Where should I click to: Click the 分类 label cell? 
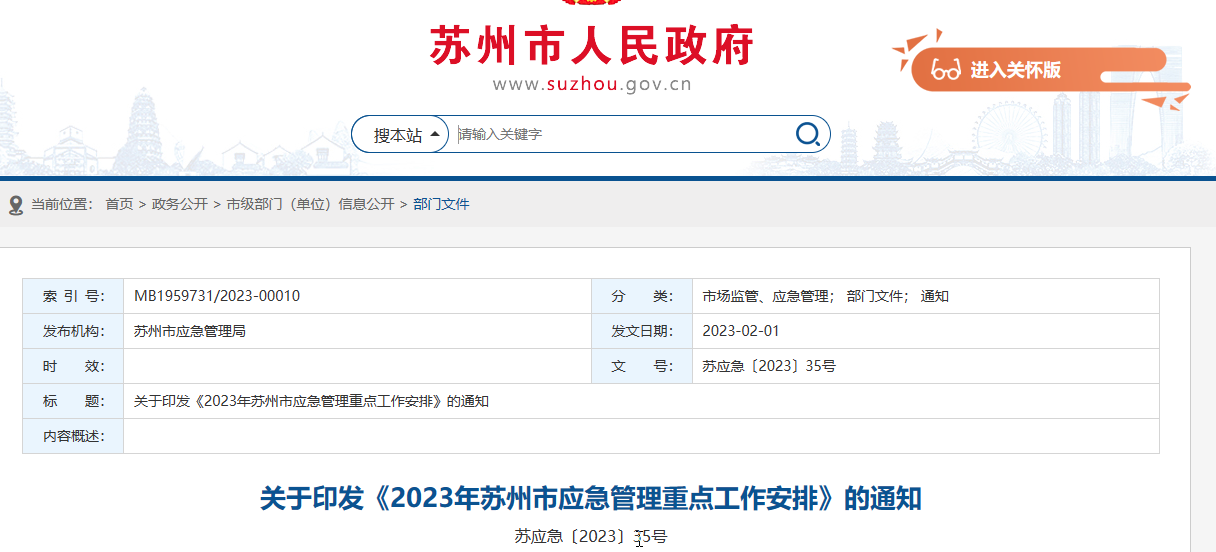click(x=642, y=296)
